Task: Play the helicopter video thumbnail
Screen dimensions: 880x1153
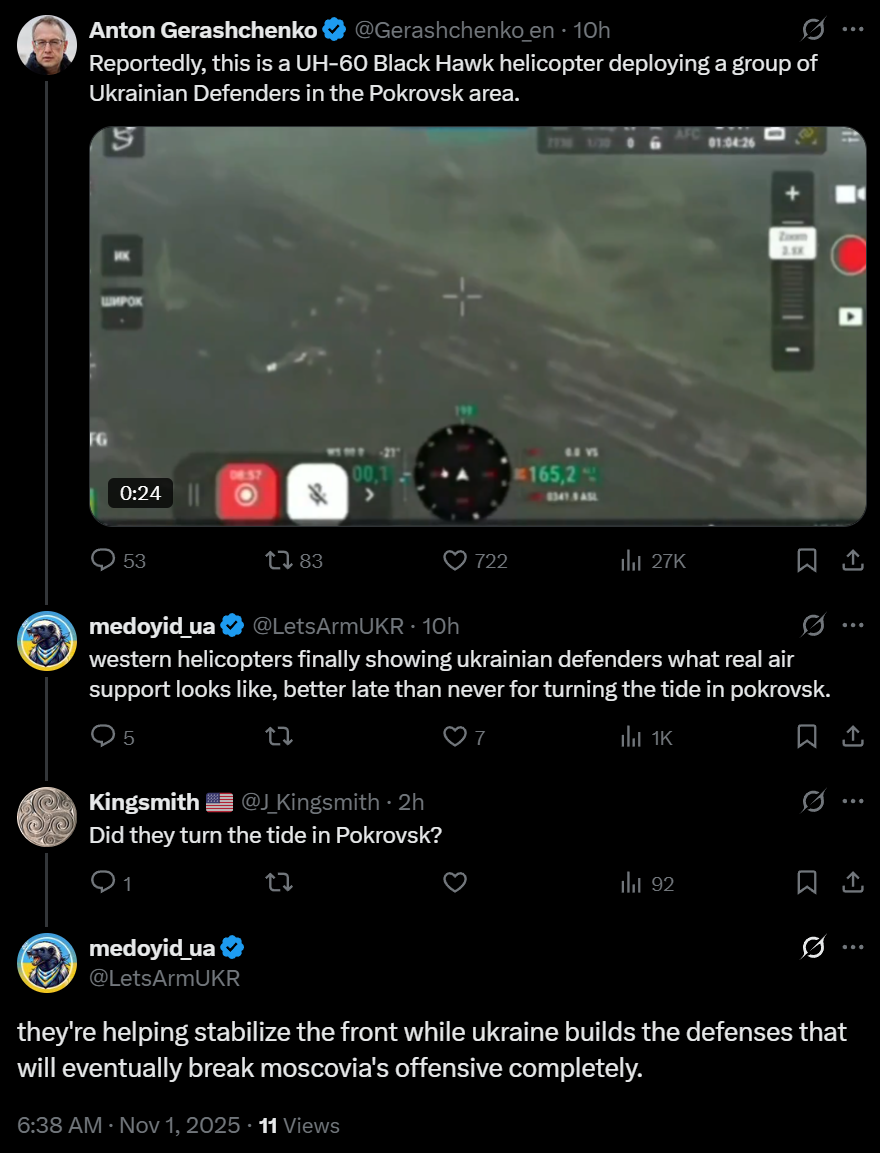Action: pyautogui.click(x=477, y=326)
